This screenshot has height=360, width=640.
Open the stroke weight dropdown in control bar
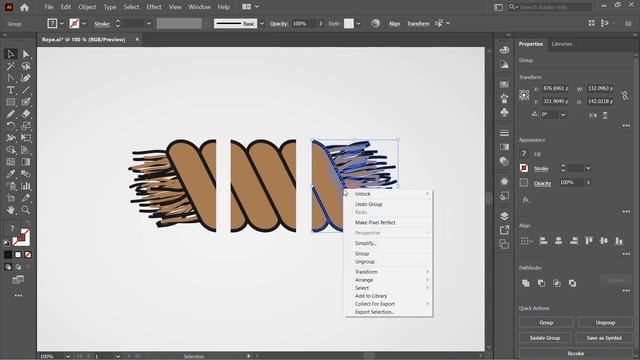tap(149, 24)
